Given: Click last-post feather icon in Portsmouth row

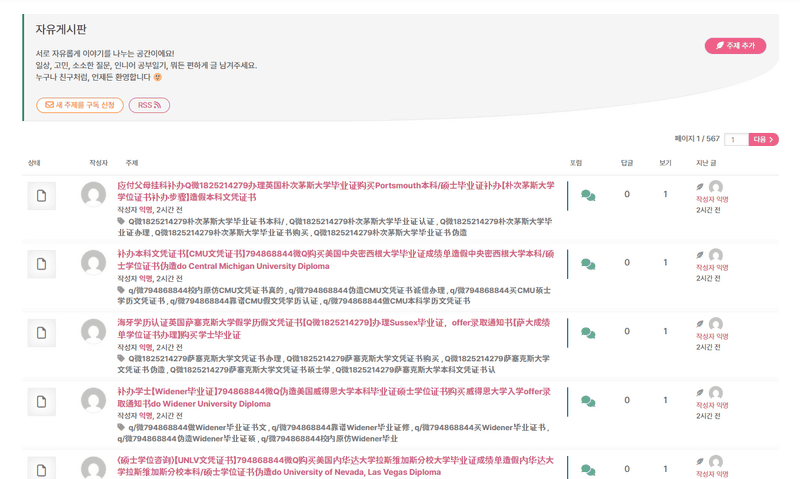Looking at the screenshot, I should coord(700,187).
